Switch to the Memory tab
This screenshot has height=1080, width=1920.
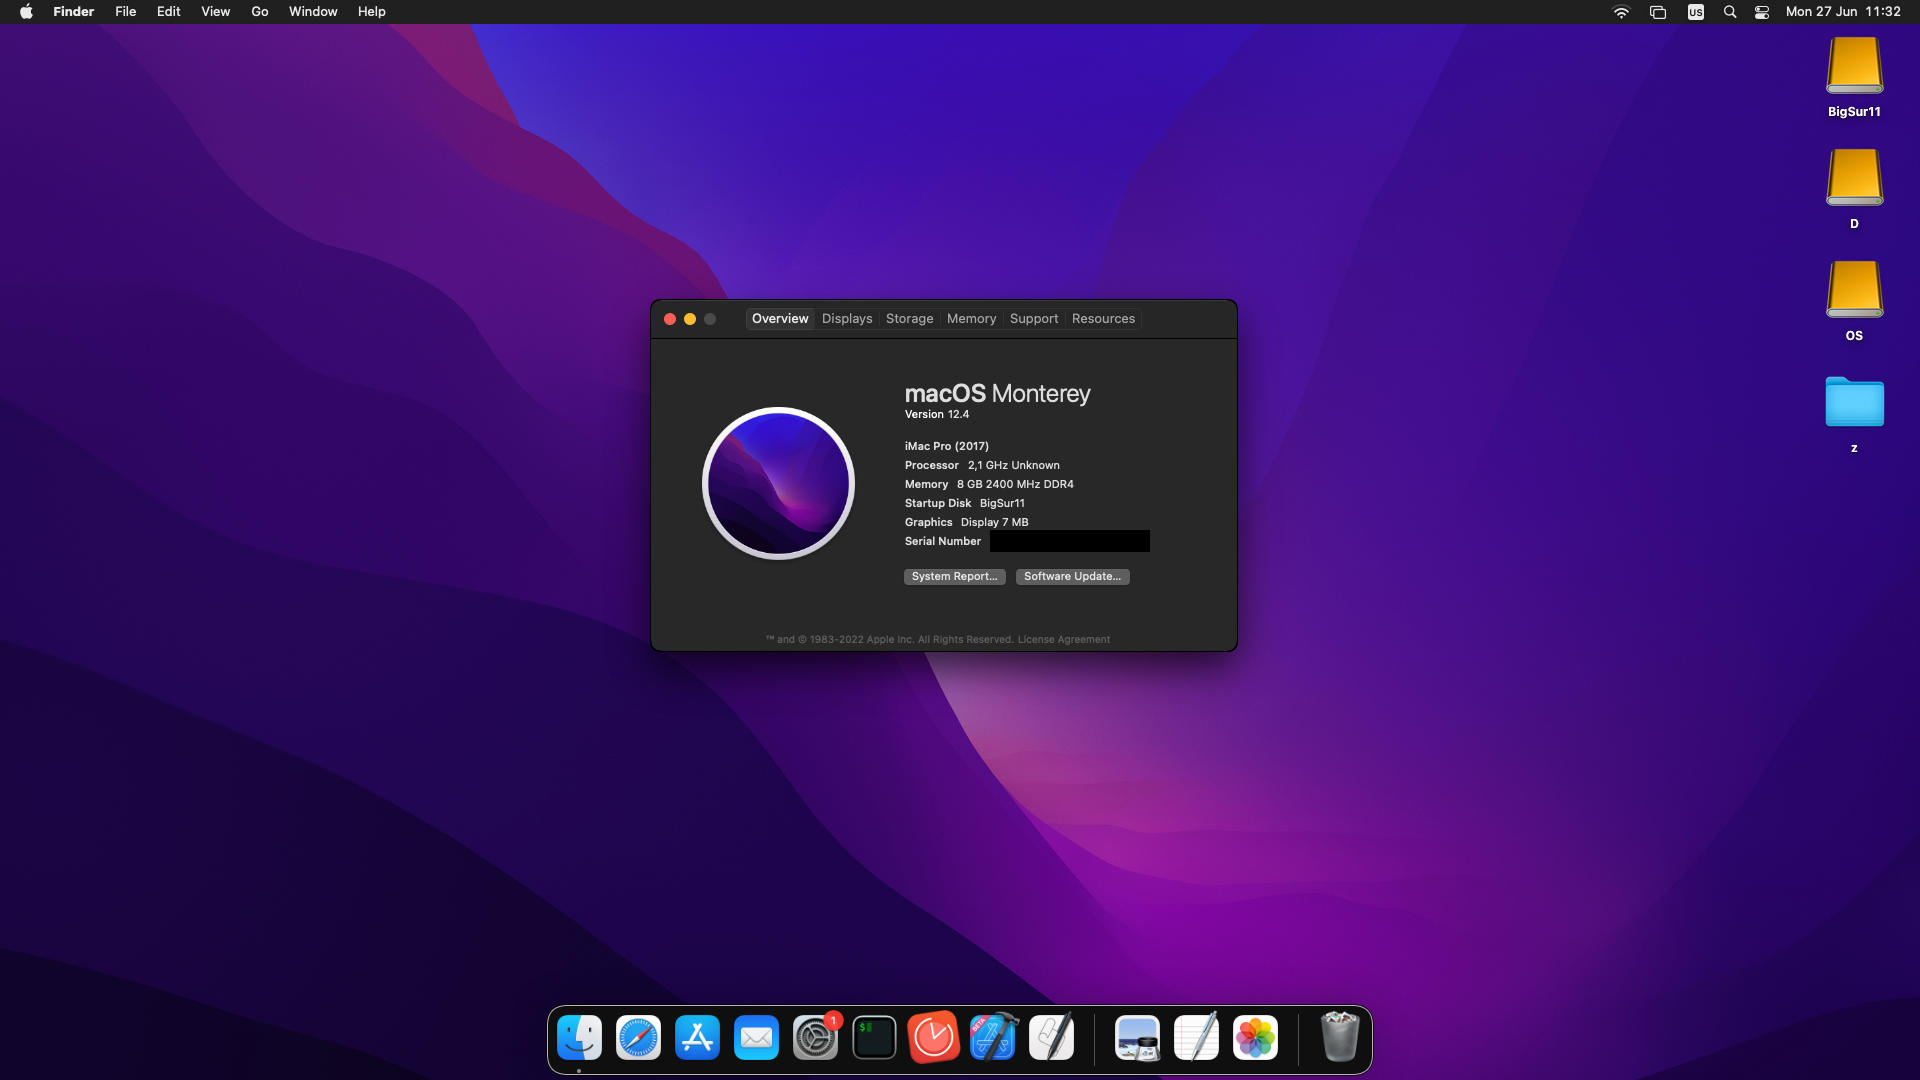pos(972,318)
